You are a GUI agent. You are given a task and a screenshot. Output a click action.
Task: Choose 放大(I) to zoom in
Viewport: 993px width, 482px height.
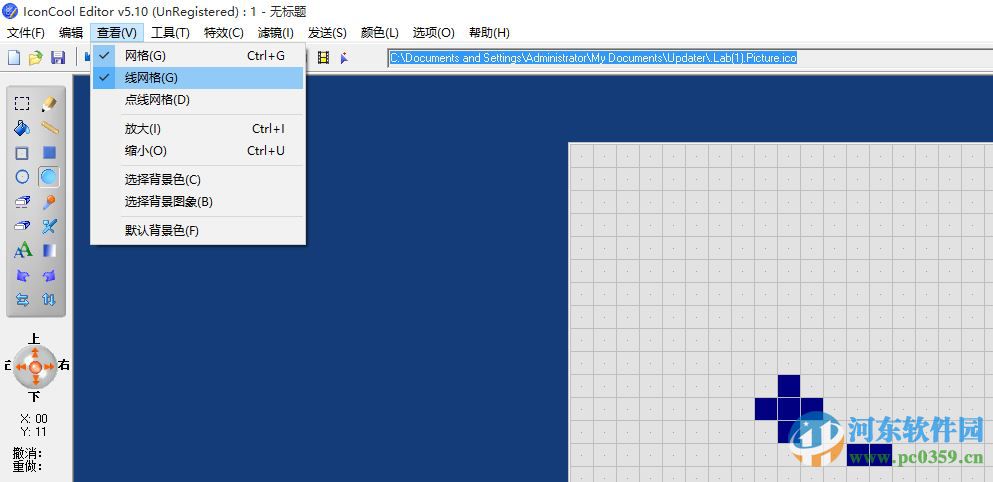(x=198, y=129)
